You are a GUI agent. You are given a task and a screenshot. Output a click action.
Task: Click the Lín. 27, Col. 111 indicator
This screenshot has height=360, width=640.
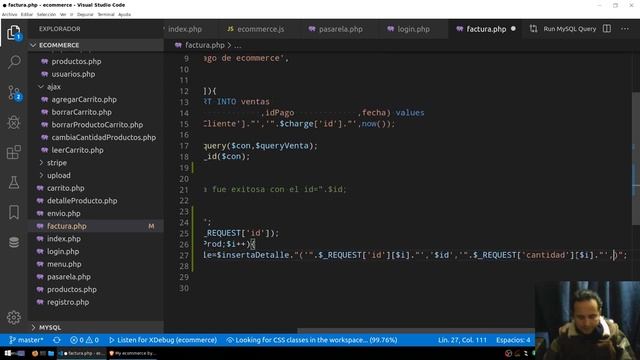pos(462,340)
